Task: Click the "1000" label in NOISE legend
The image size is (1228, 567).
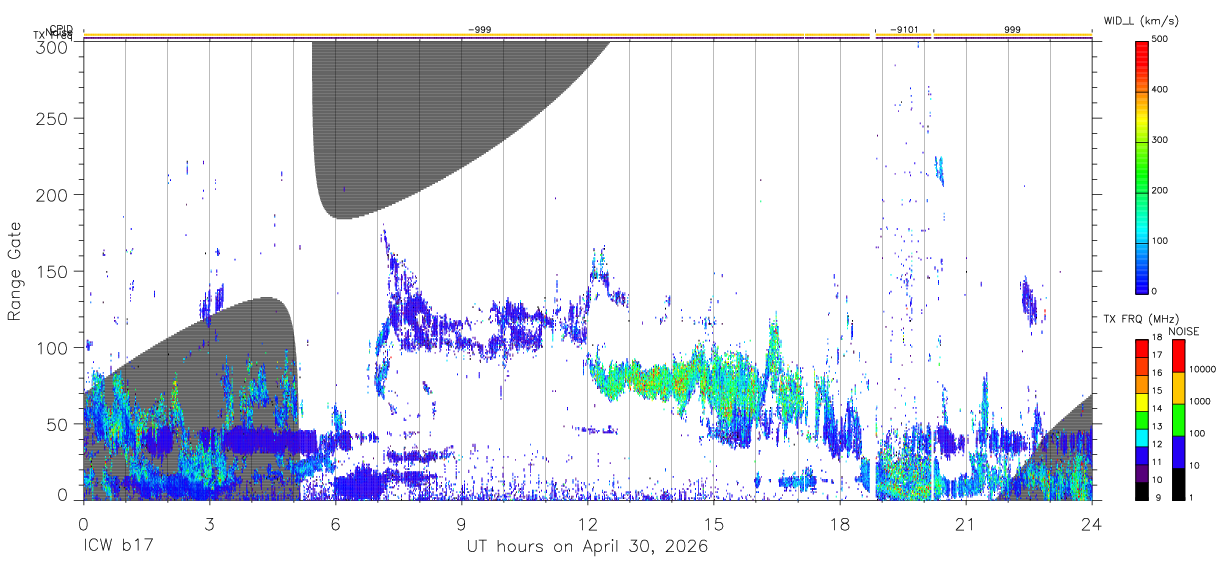Action: (1200, 401)
